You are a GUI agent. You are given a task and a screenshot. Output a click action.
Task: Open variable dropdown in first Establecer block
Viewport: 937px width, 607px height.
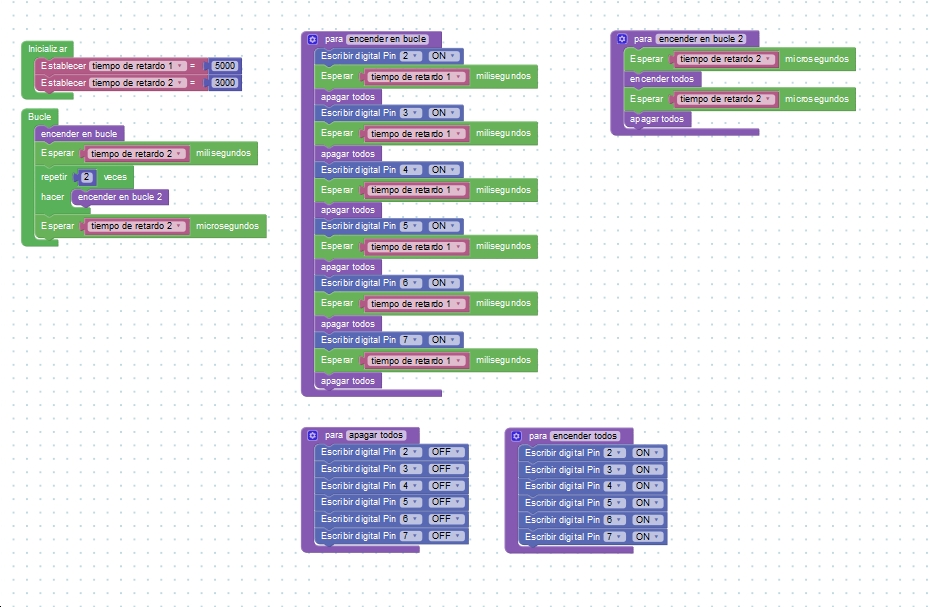136,65
